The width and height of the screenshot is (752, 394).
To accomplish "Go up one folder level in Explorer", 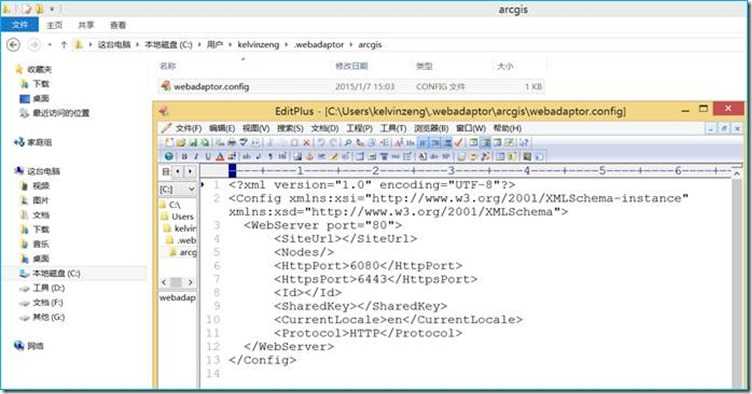I will 64,45.
